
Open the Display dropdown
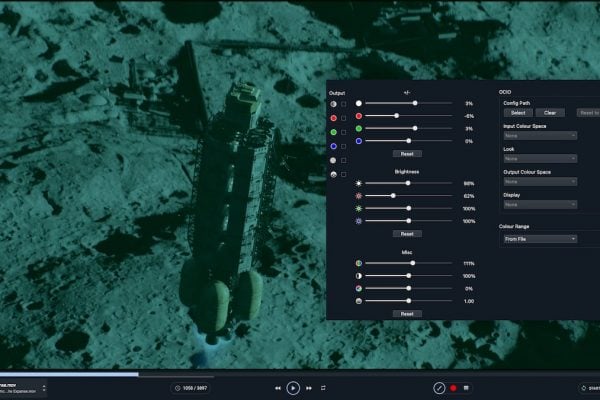pos(540,205)
